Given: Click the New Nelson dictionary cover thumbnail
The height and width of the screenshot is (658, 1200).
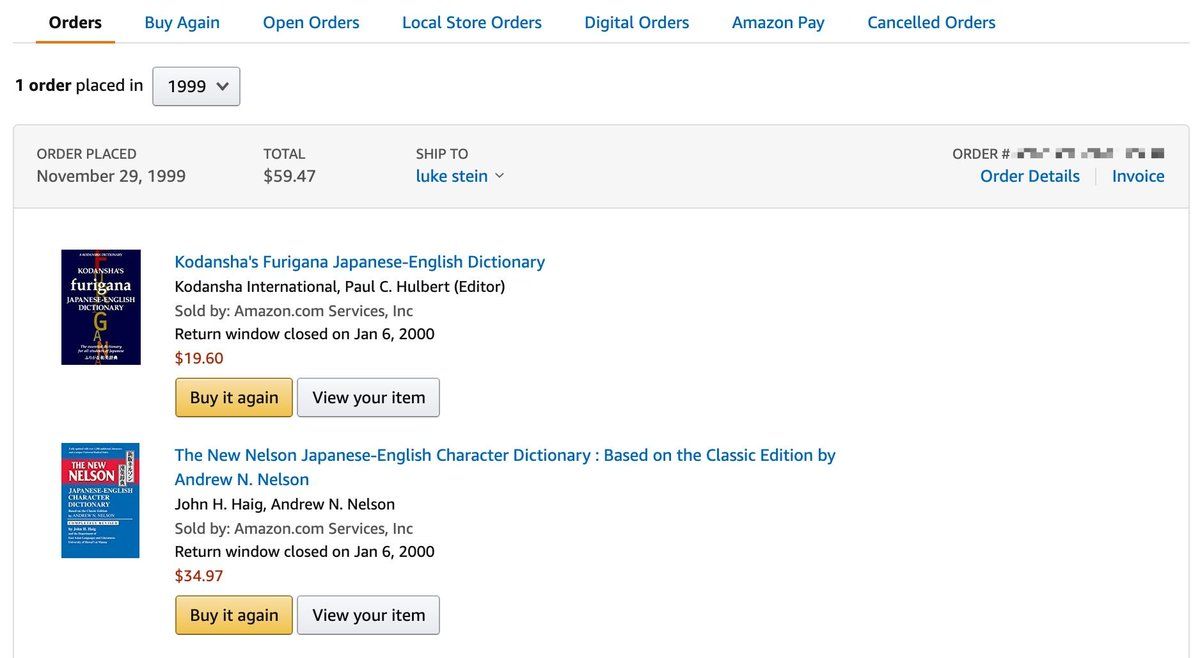Looking at the screenshot, I should [101, 500].
